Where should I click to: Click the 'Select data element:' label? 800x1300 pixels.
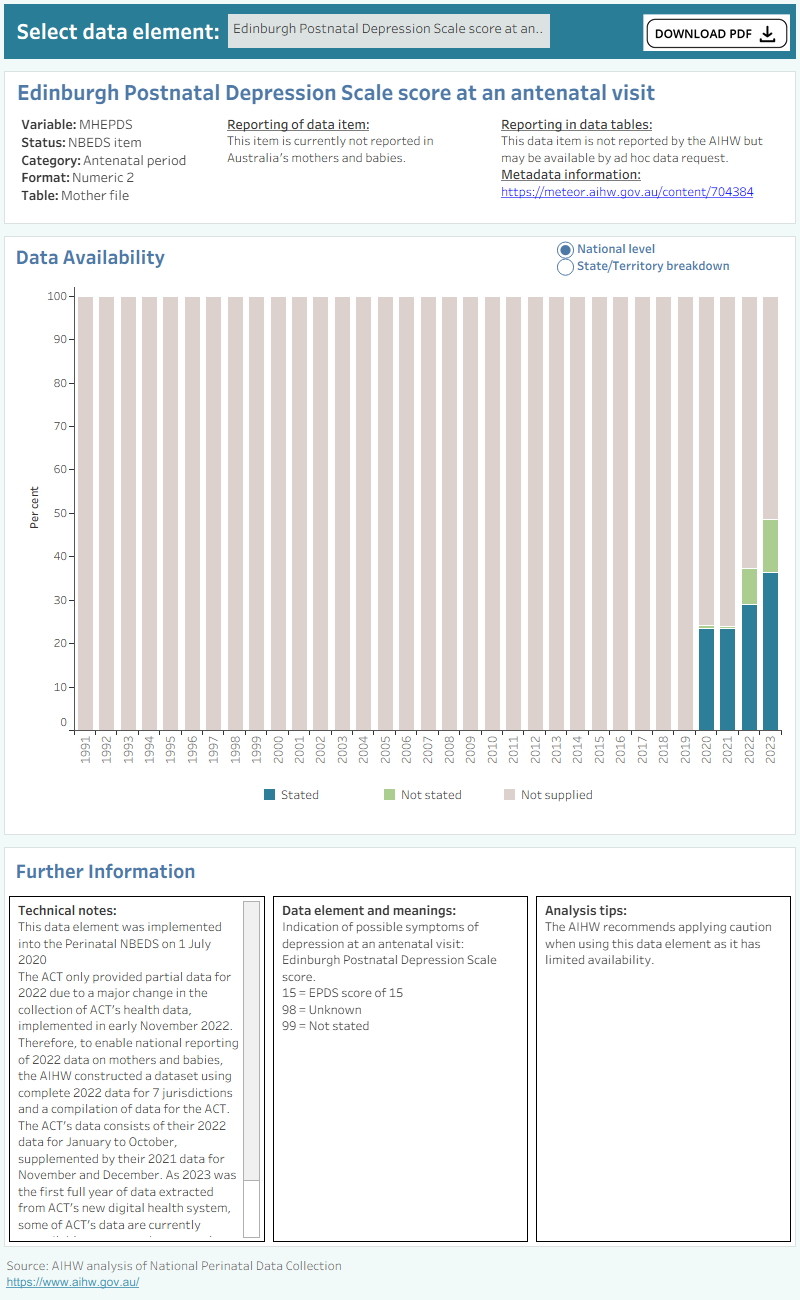(118, 31)
